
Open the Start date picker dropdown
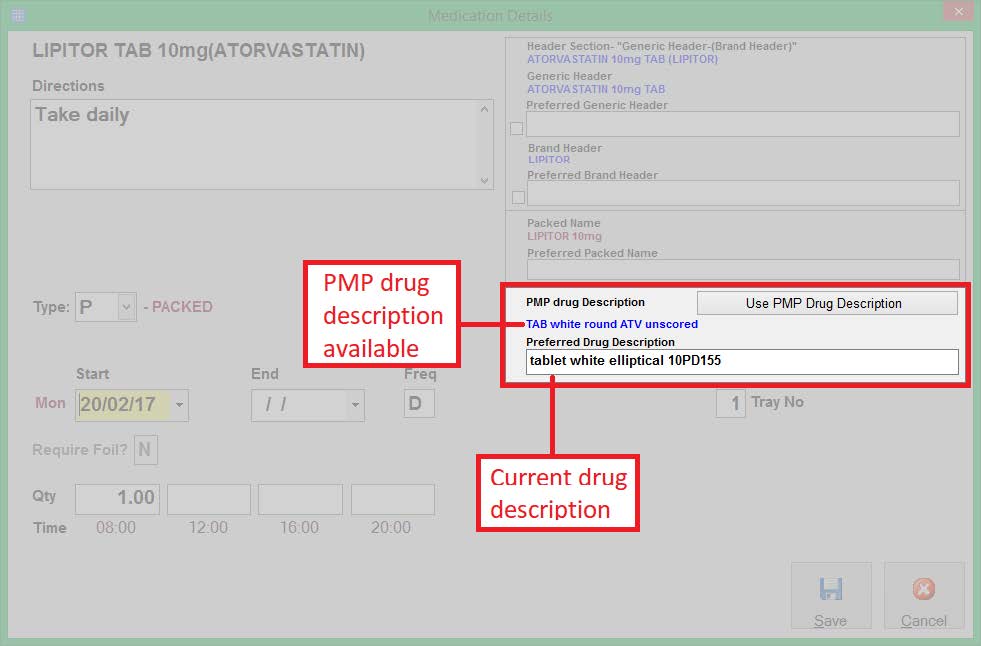180,405
